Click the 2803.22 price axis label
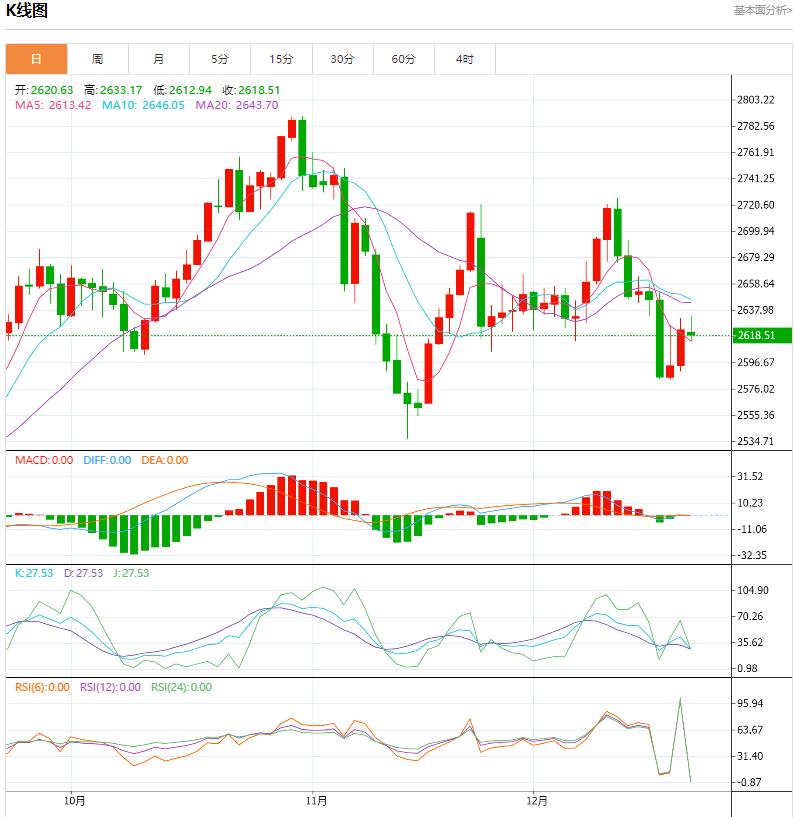794x817 pixels. pyautogui.click(x=755, y=100)
